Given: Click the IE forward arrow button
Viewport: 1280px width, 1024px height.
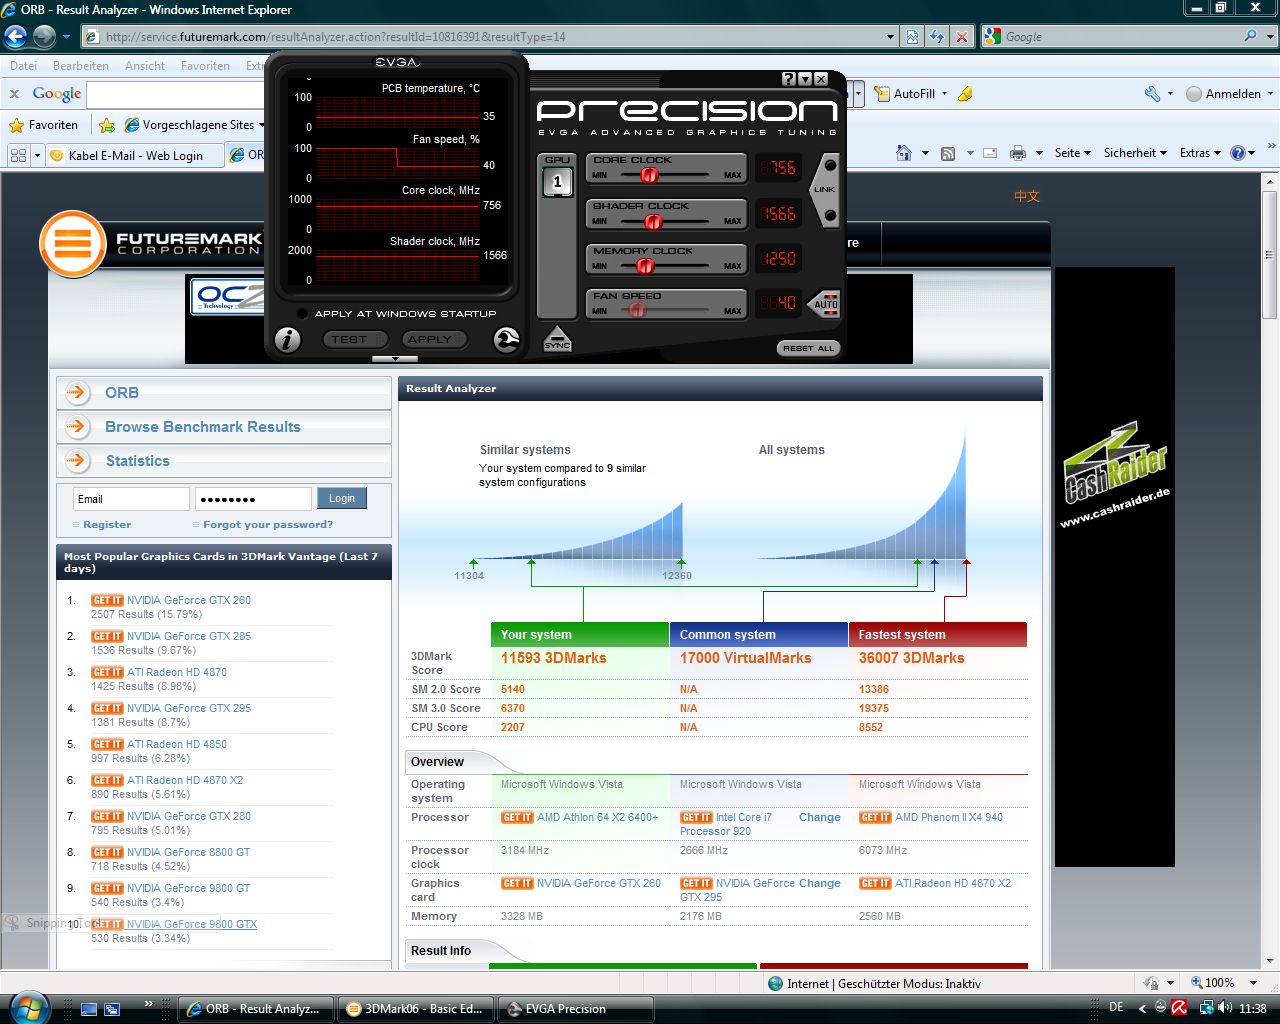Looking at the screenshot, I should 44,37.
